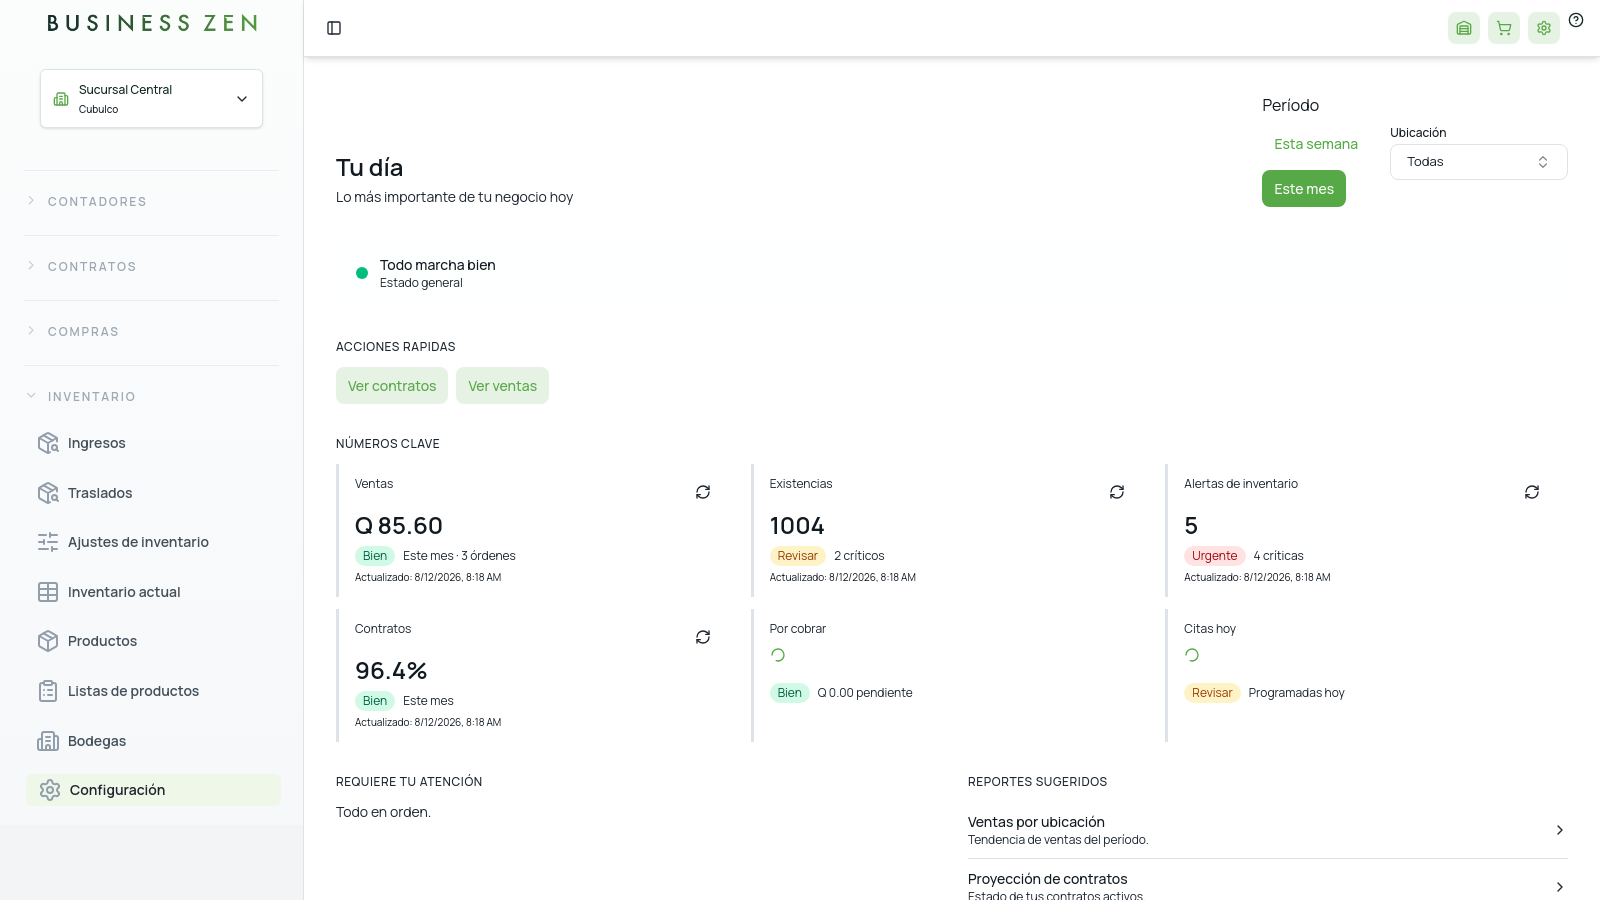Refresh the Ventas card

coord(703,492)
